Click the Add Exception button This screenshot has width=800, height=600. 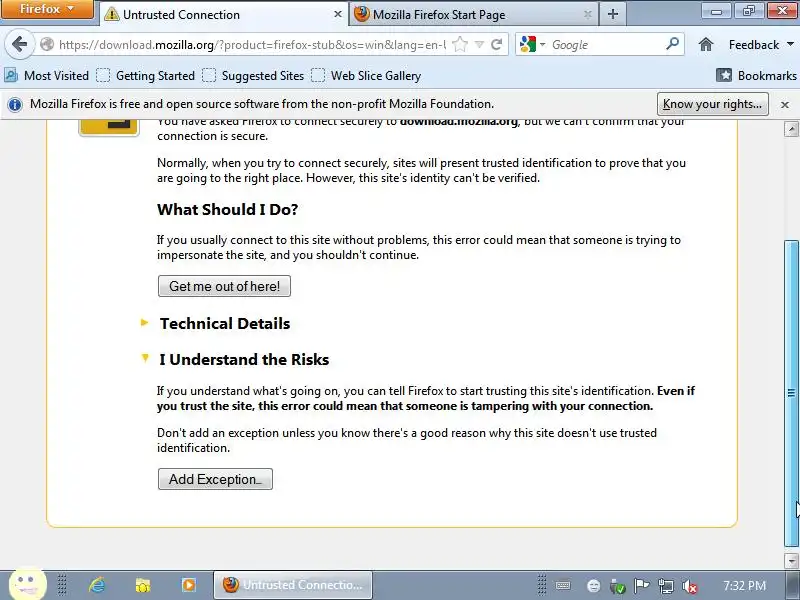pyautogui.click(x=215, y=479)
